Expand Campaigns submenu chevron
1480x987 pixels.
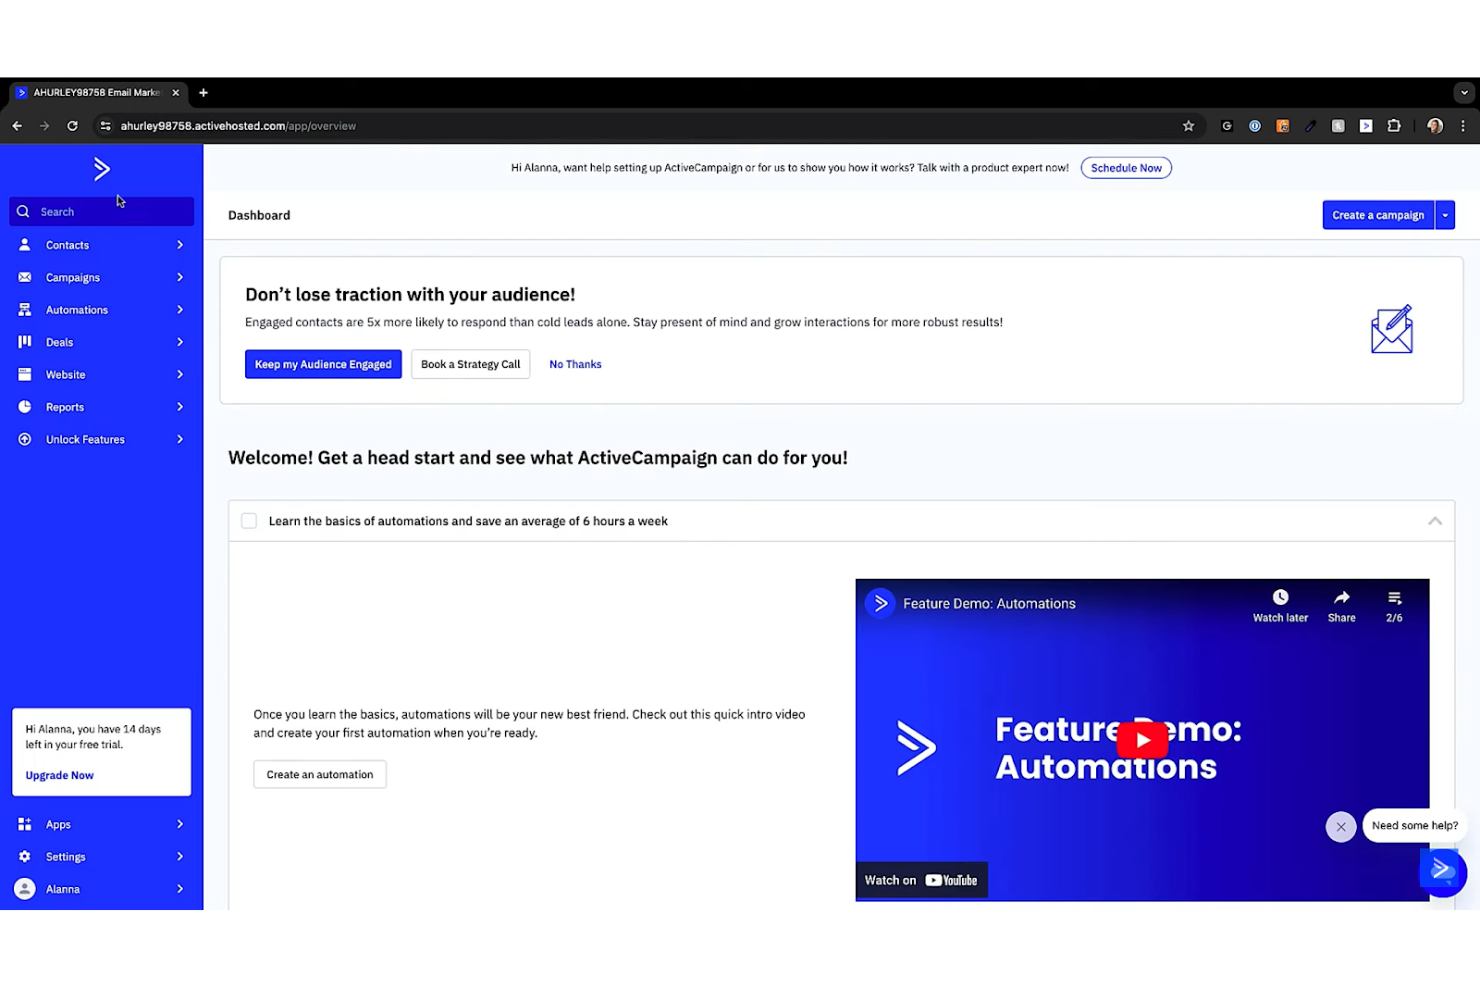pos(180,277)
